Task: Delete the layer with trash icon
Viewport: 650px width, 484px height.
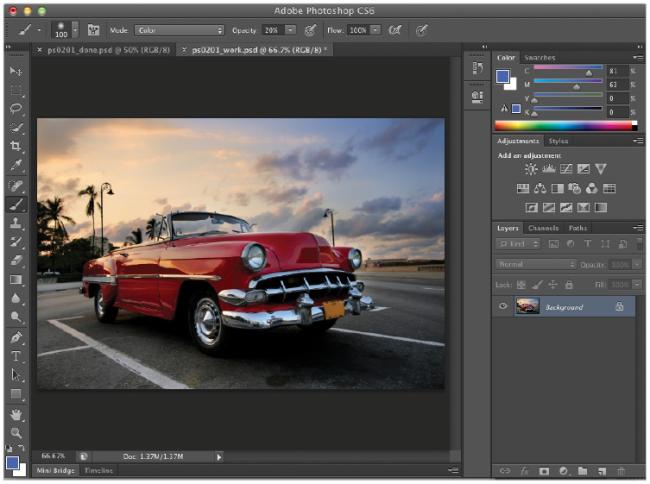Action: 621,471
